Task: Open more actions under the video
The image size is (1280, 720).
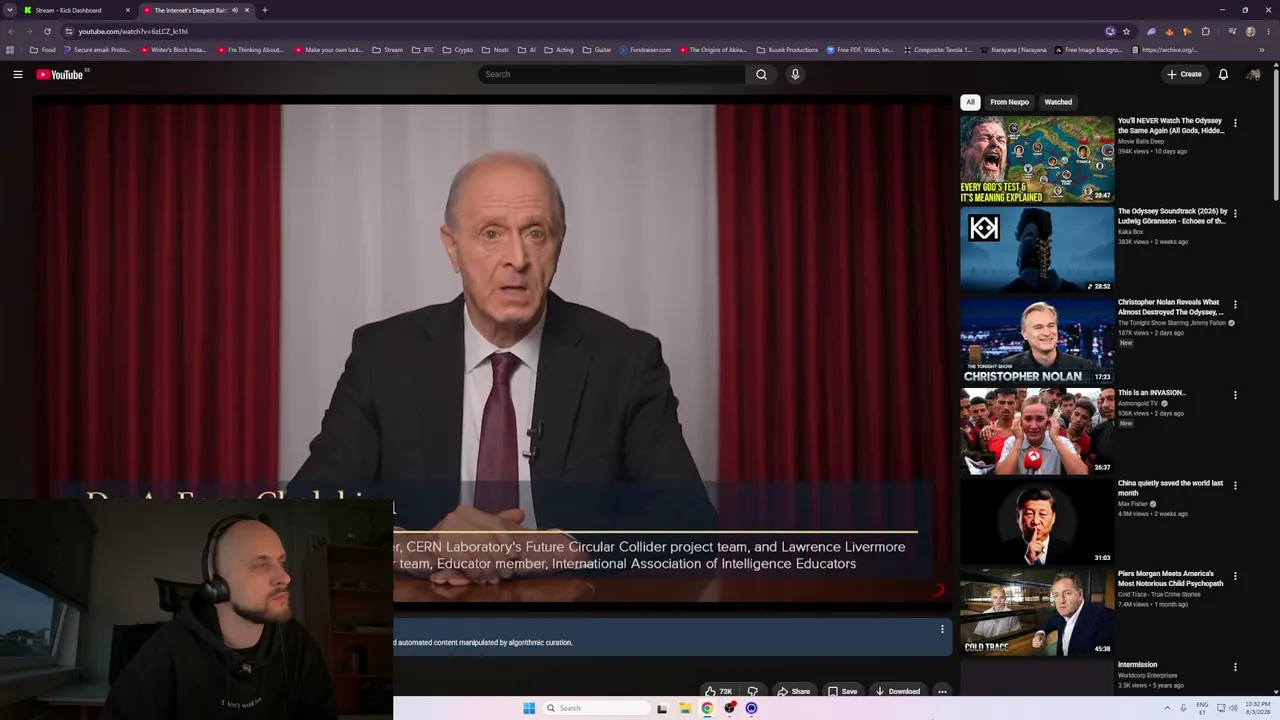Action: tap(942, 691)
